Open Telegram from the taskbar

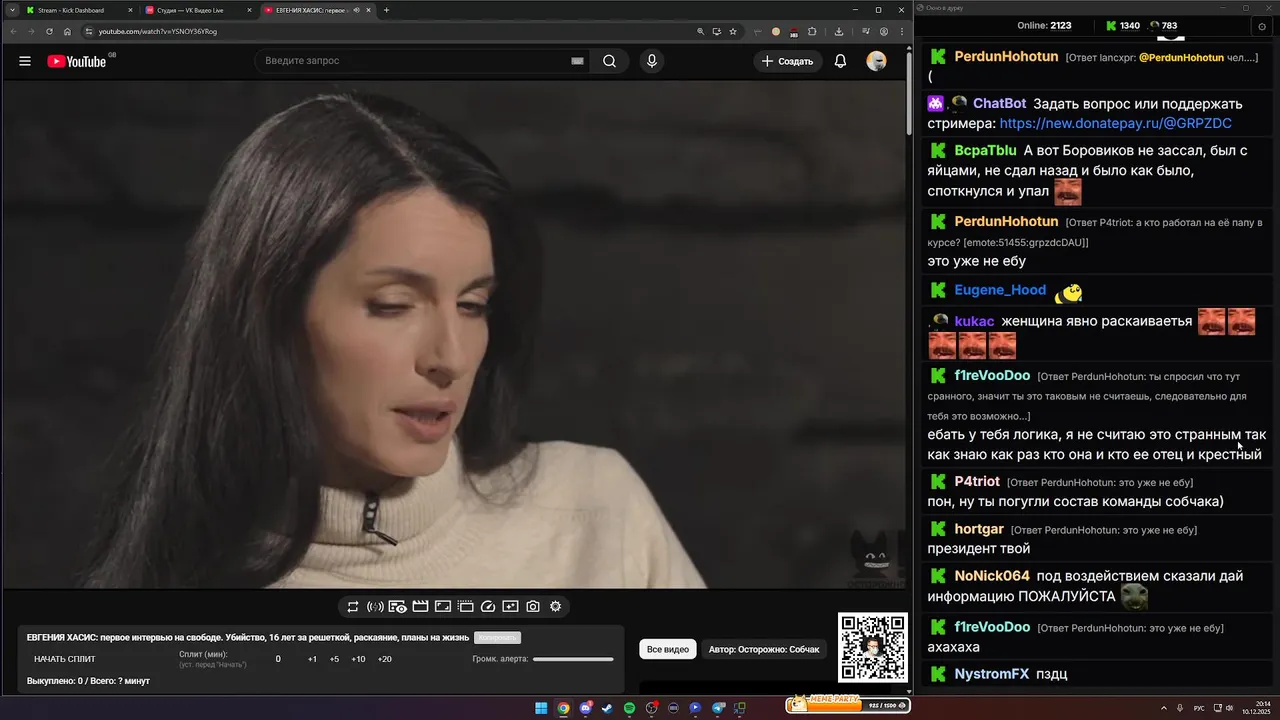[718, 708]
